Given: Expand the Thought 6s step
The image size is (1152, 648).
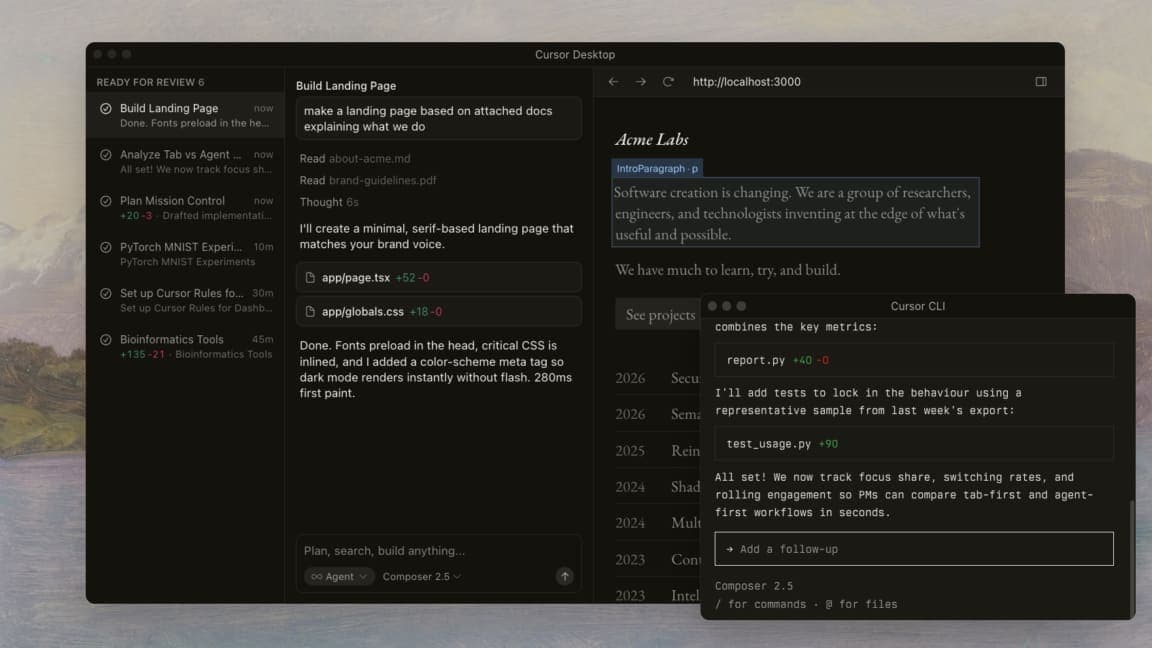Looking at the screenshot, I should (x=329, y=202).
